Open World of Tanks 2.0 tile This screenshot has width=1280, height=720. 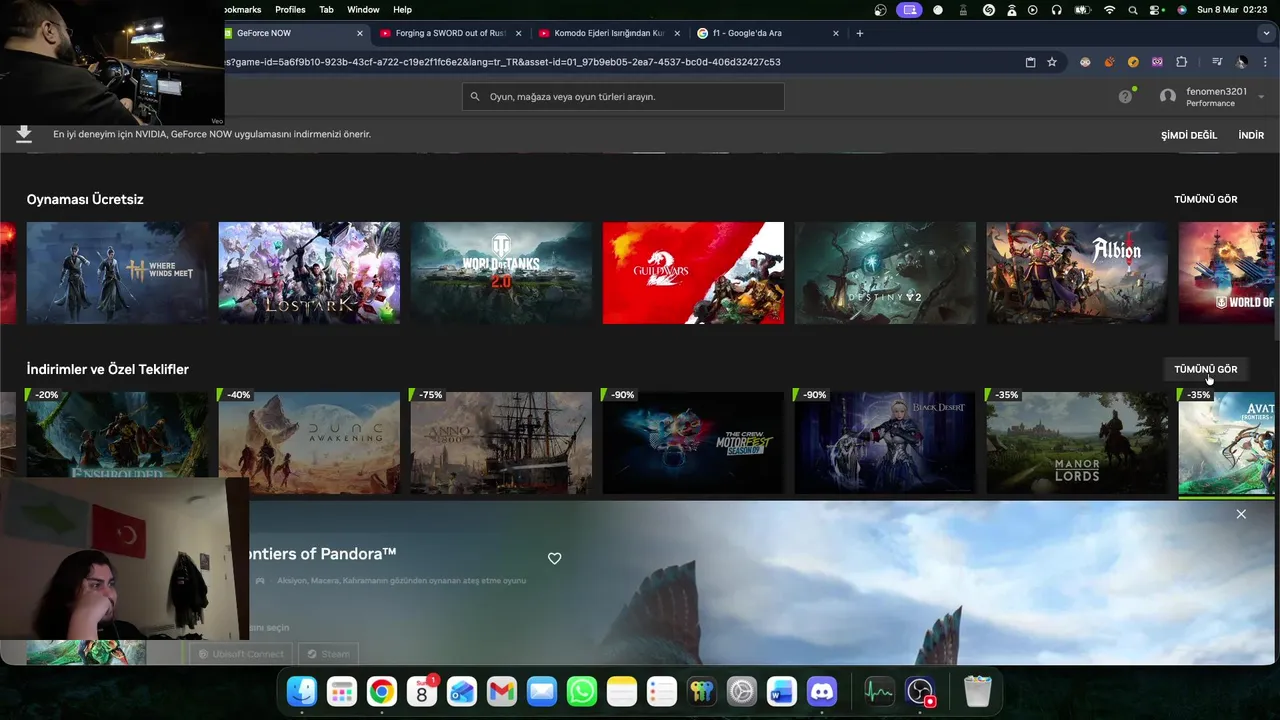[501, 273]
